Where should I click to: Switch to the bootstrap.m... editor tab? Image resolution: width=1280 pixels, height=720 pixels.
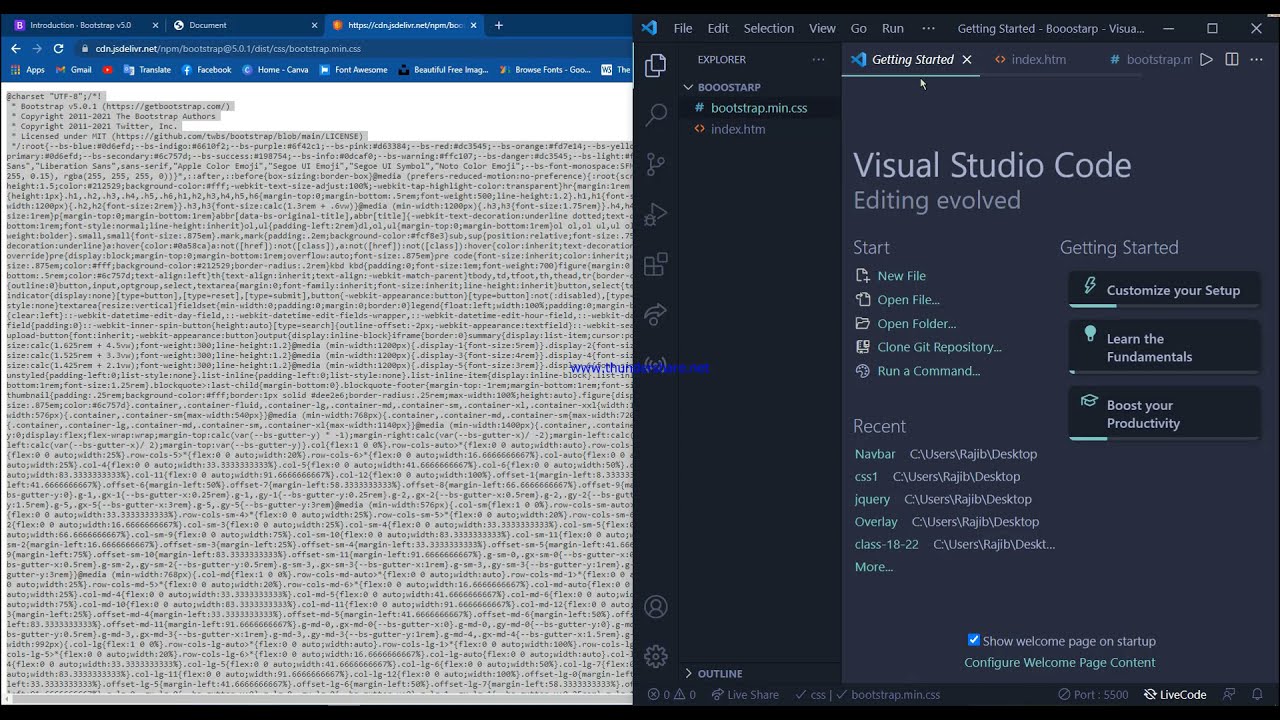pyautogui.click(x=1151, y=60)
